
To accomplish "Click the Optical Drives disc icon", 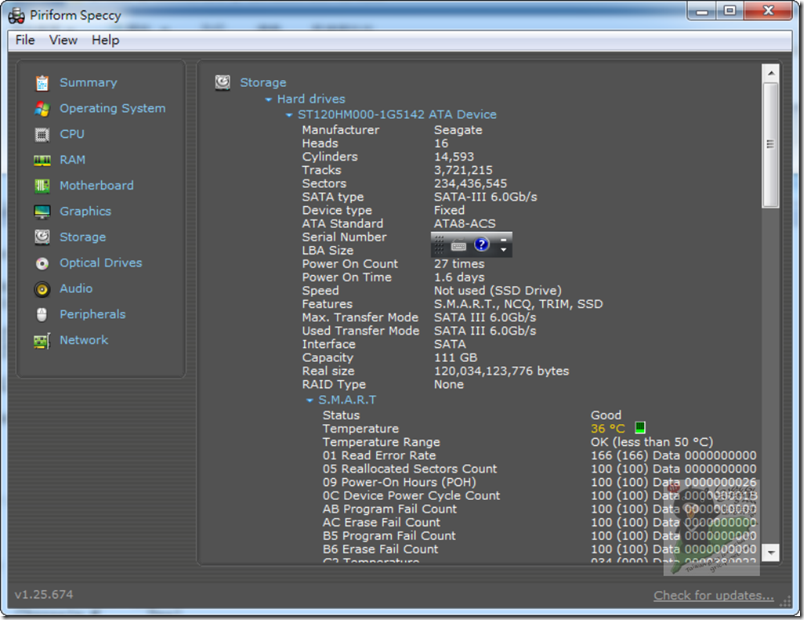I will click(x=42, y=264).
